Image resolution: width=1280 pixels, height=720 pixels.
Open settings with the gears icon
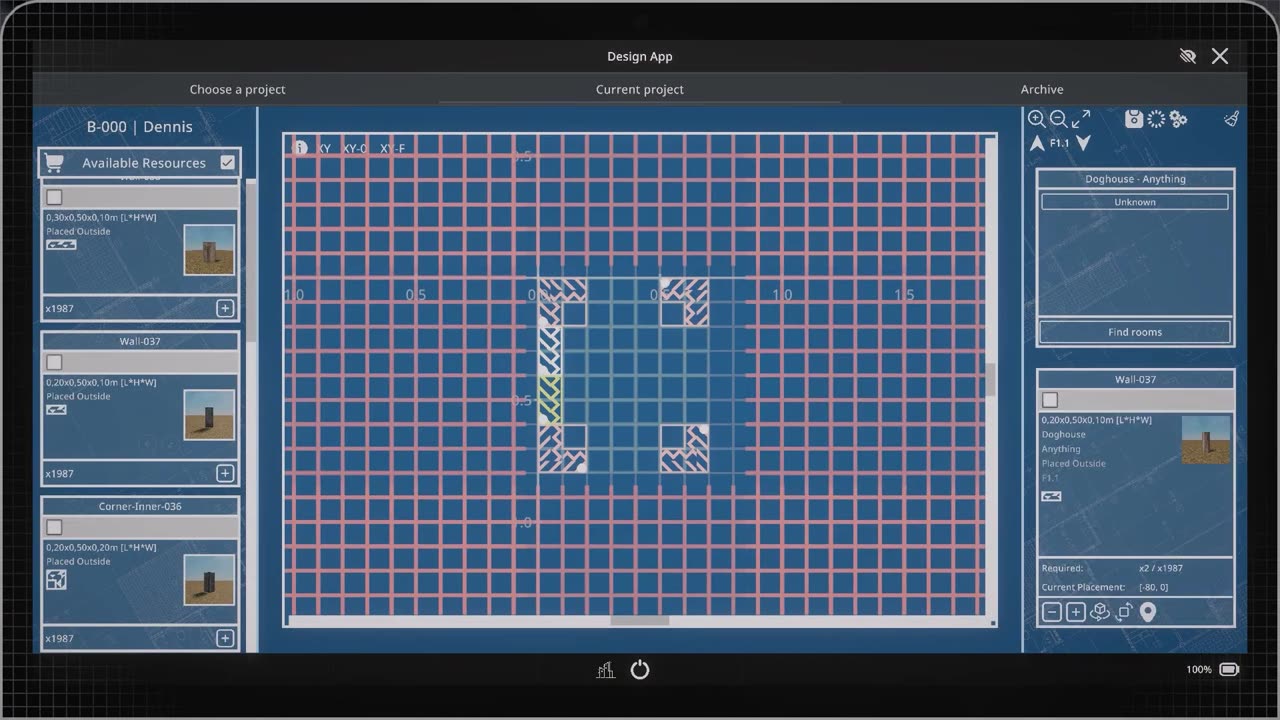coord(1178,119)
